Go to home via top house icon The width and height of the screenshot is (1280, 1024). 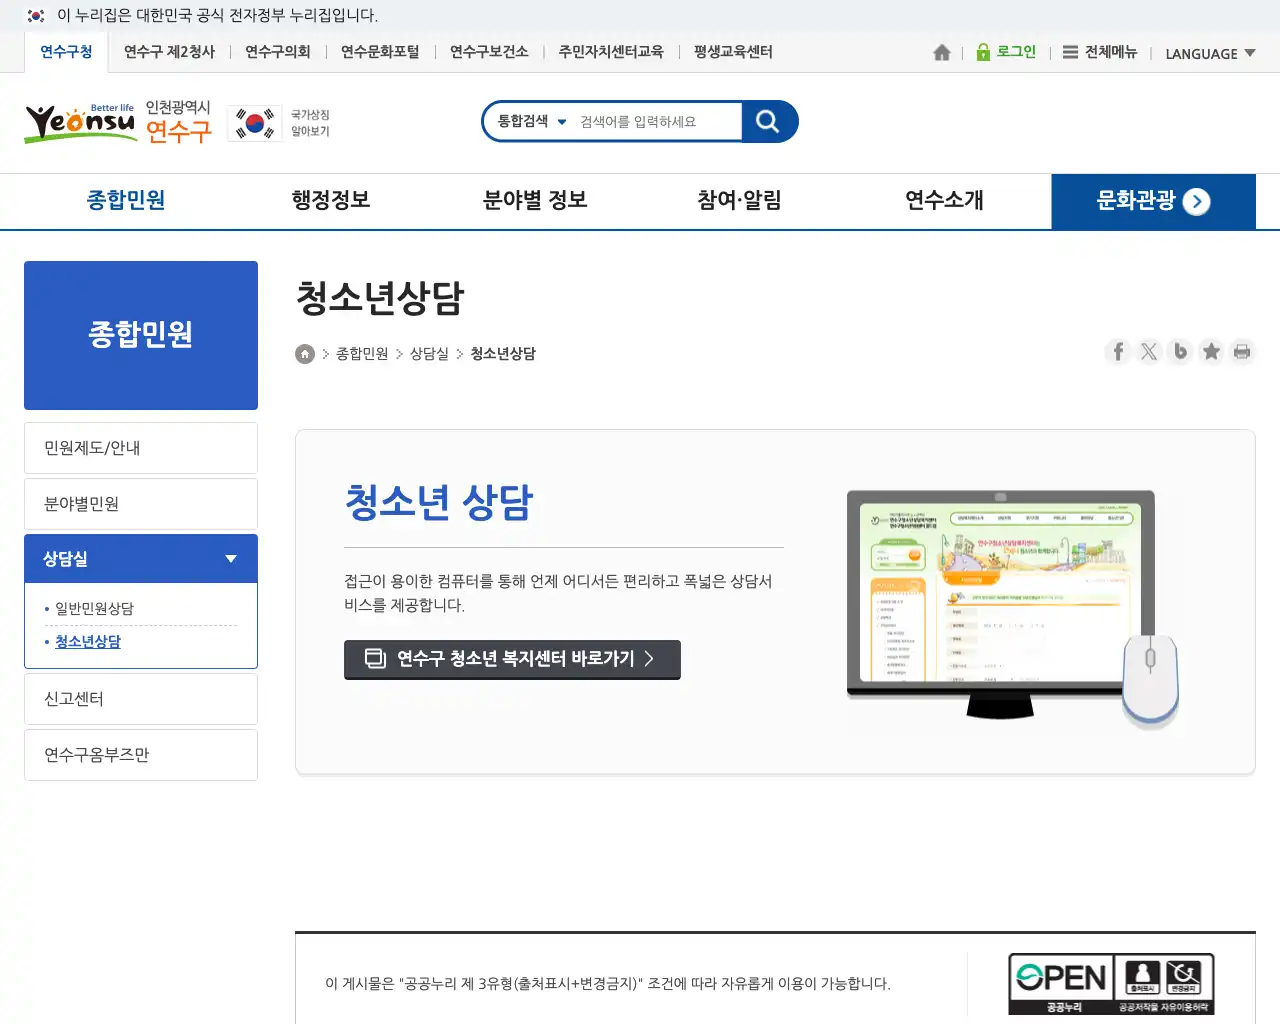941,53
